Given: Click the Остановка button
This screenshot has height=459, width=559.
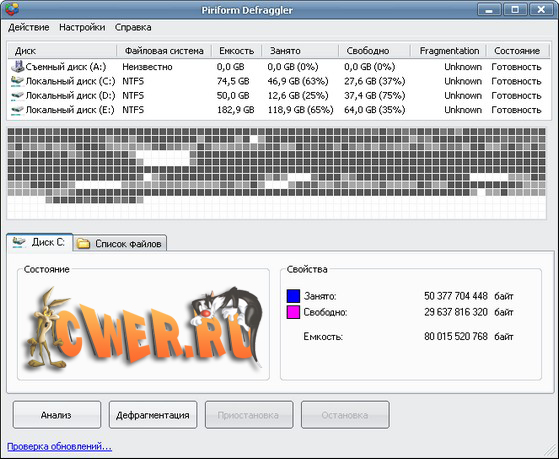Looking at the screenshot, I should (x=345, y=415).
